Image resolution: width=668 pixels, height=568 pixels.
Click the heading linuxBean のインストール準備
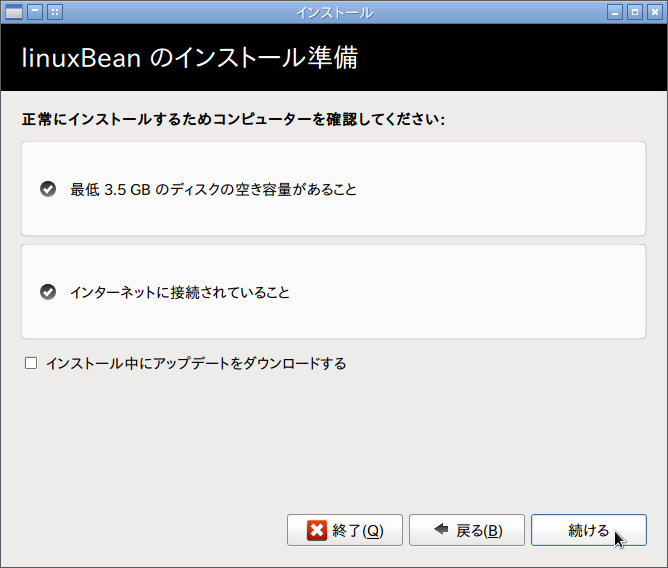click(x=190, y=58)
